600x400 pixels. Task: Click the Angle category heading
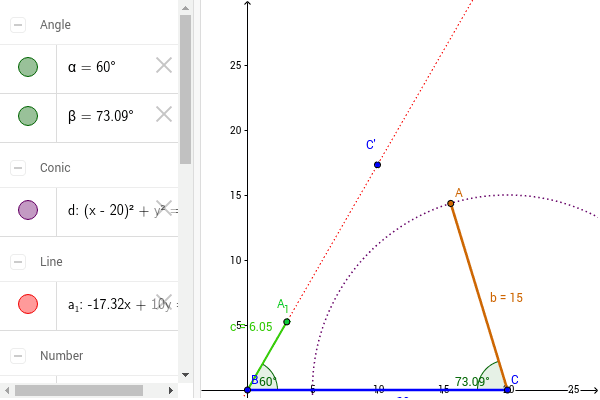point(55,25)
